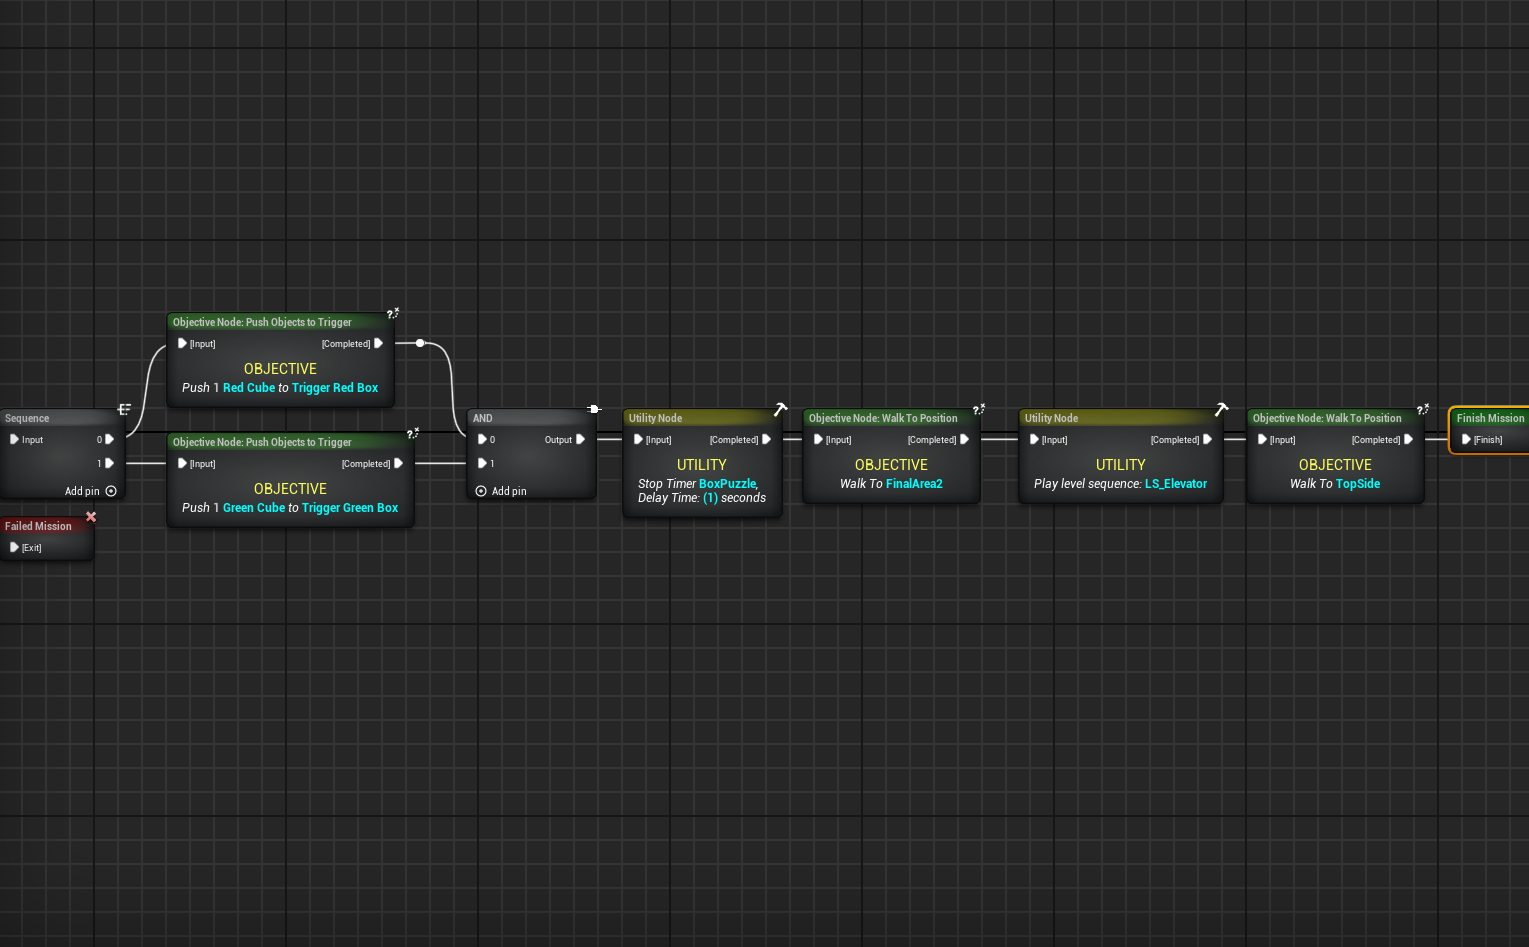Click the 'Green Cube' reference text
This screenshot has height=947, width=1529.
tap(254, 508)
